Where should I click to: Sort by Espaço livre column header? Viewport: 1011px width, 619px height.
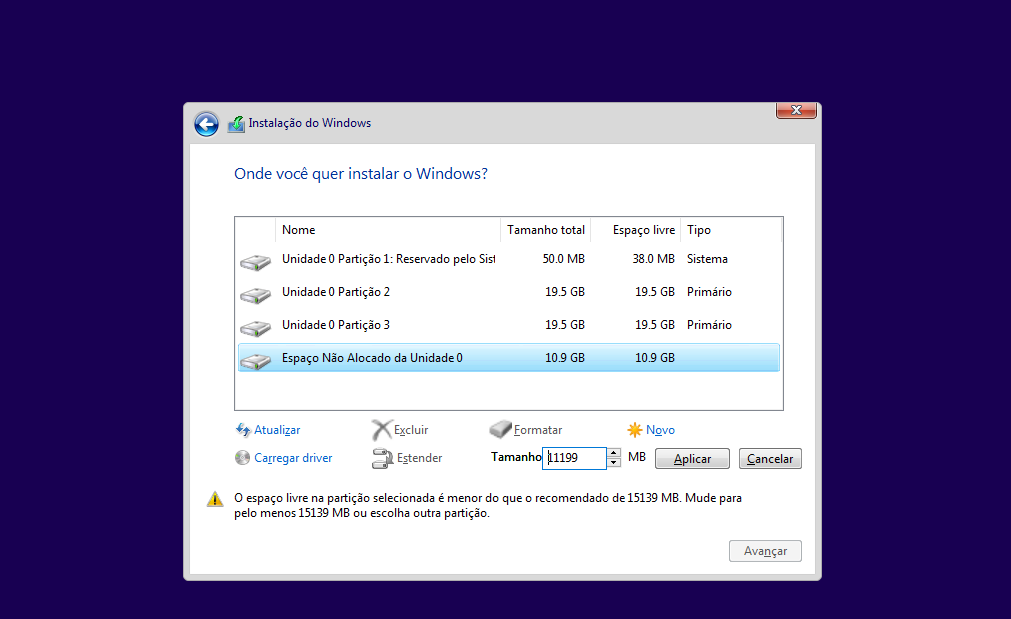636,230
